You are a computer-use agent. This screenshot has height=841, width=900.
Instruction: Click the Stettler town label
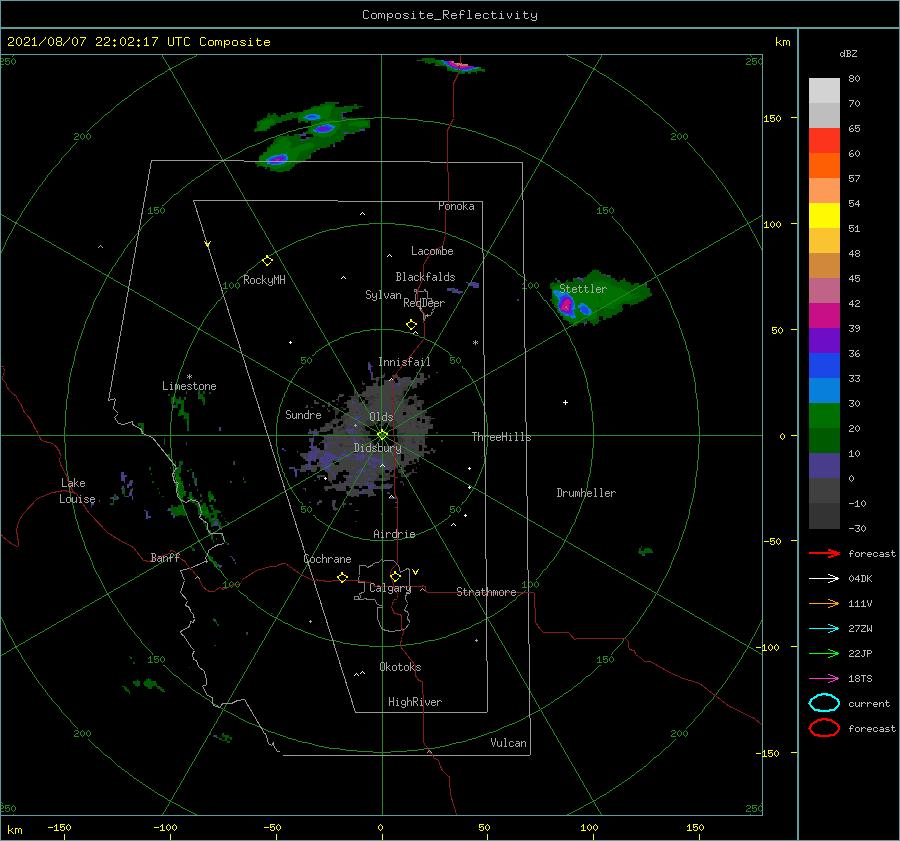pyautogui.click(x=583, y=289)
